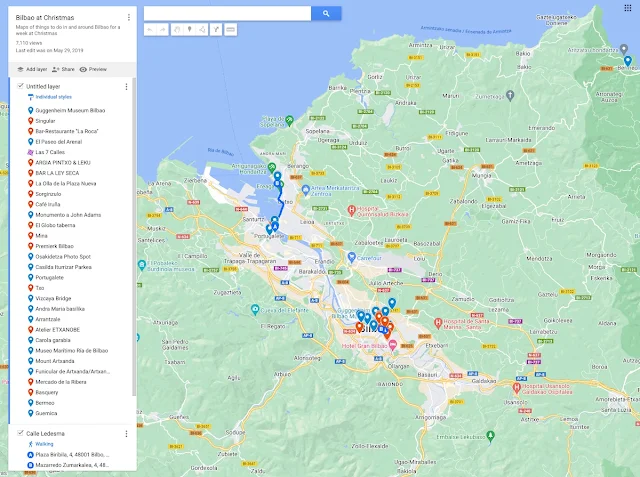
Task: Click Playa de Sopelana green map marker
Action: tap(289, 120)
